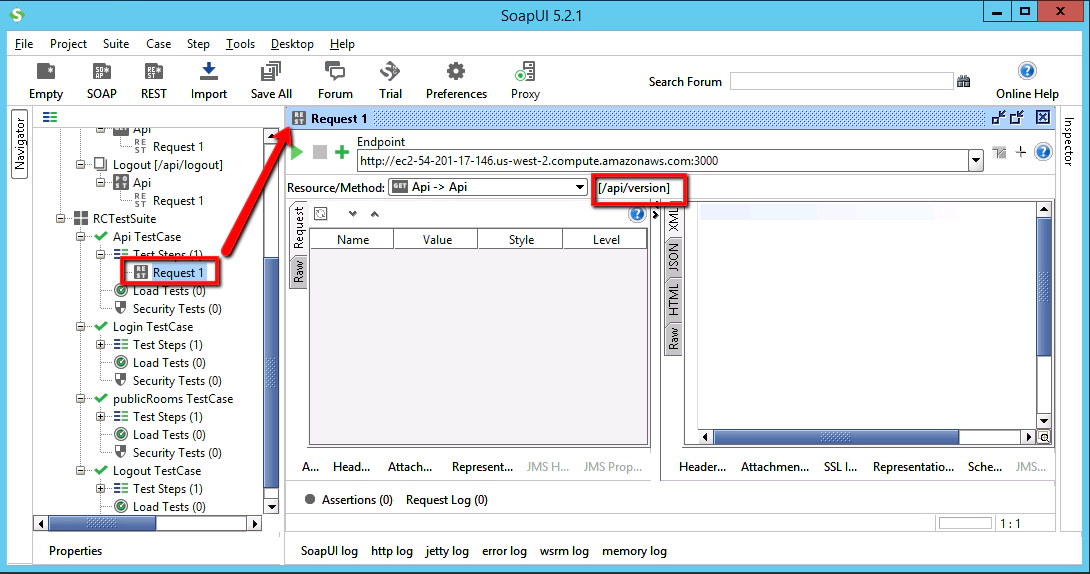1090x574 pixels.
Task: Open the http log tab
Action: click(391, 551)
